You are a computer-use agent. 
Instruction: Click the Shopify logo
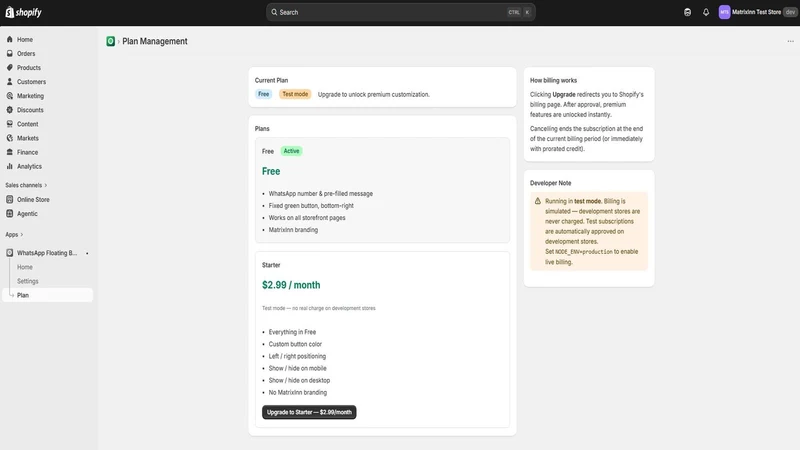23,12
